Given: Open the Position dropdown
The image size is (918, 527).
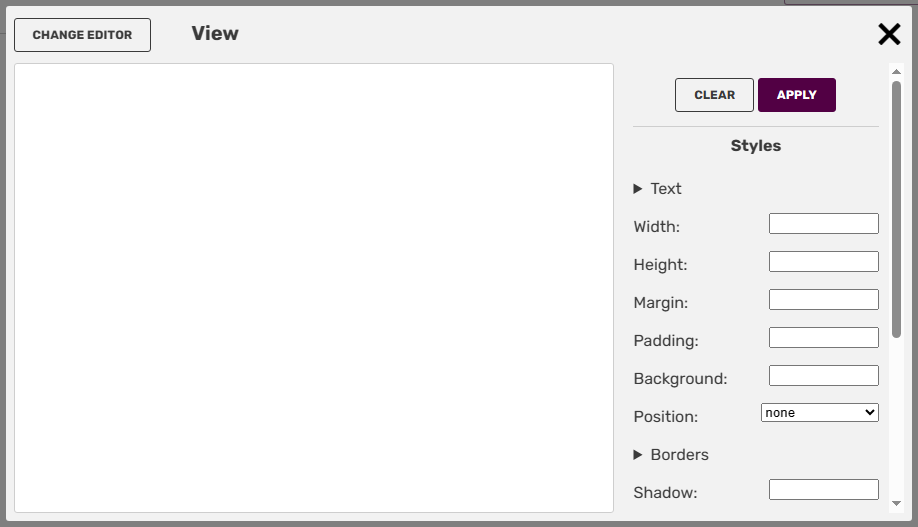Looking at the screenshot, I should click(x=819, y=412).
